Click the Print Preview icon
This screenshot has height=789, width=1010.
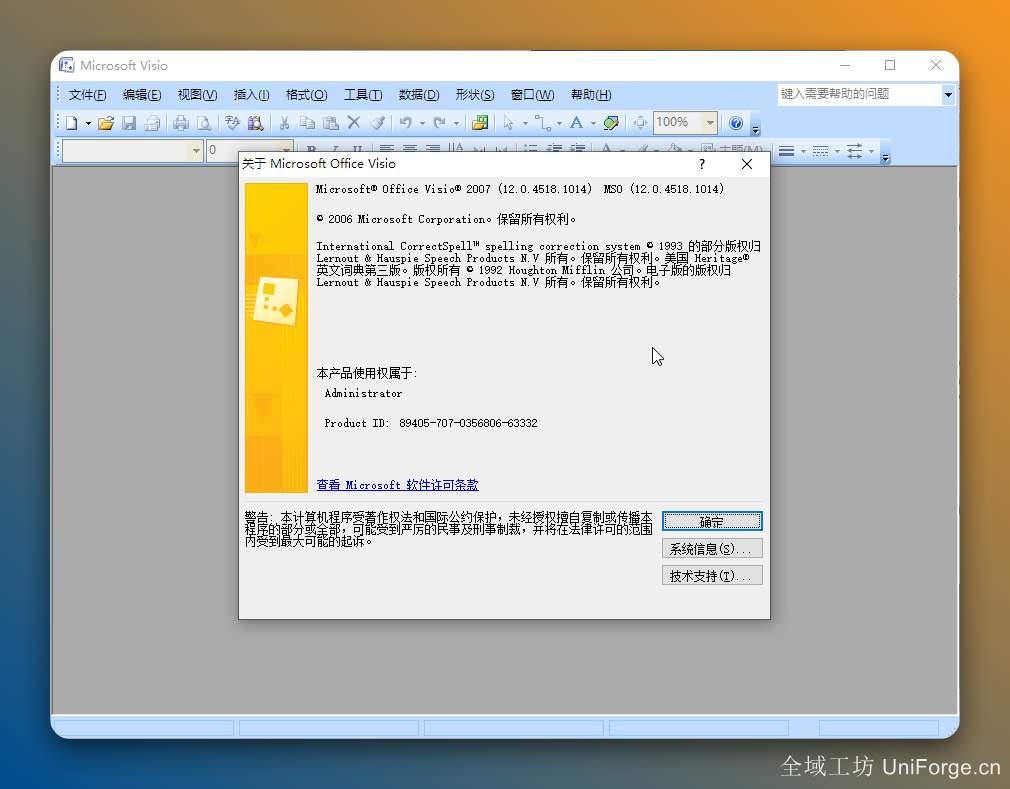204,122
